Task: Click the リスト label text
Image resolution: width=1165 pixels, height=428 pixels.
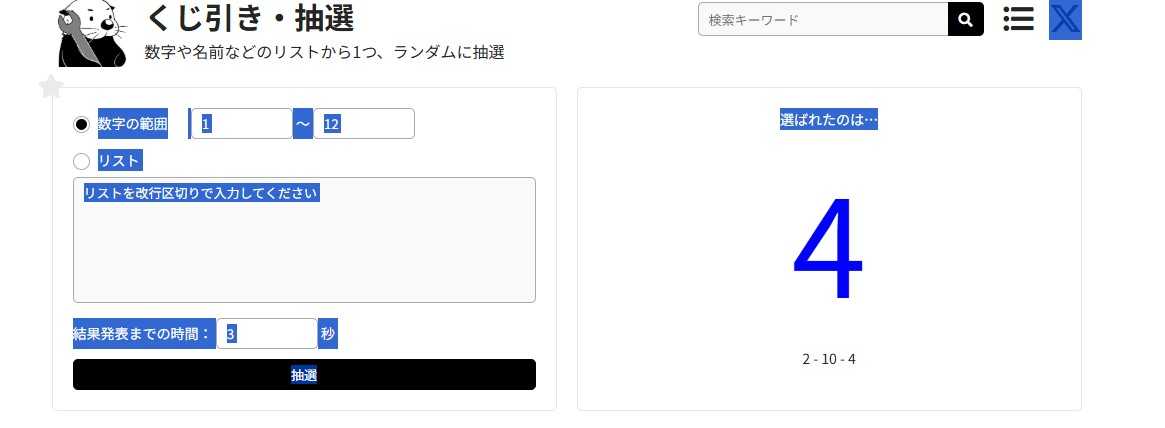Action: coord(119,161)
